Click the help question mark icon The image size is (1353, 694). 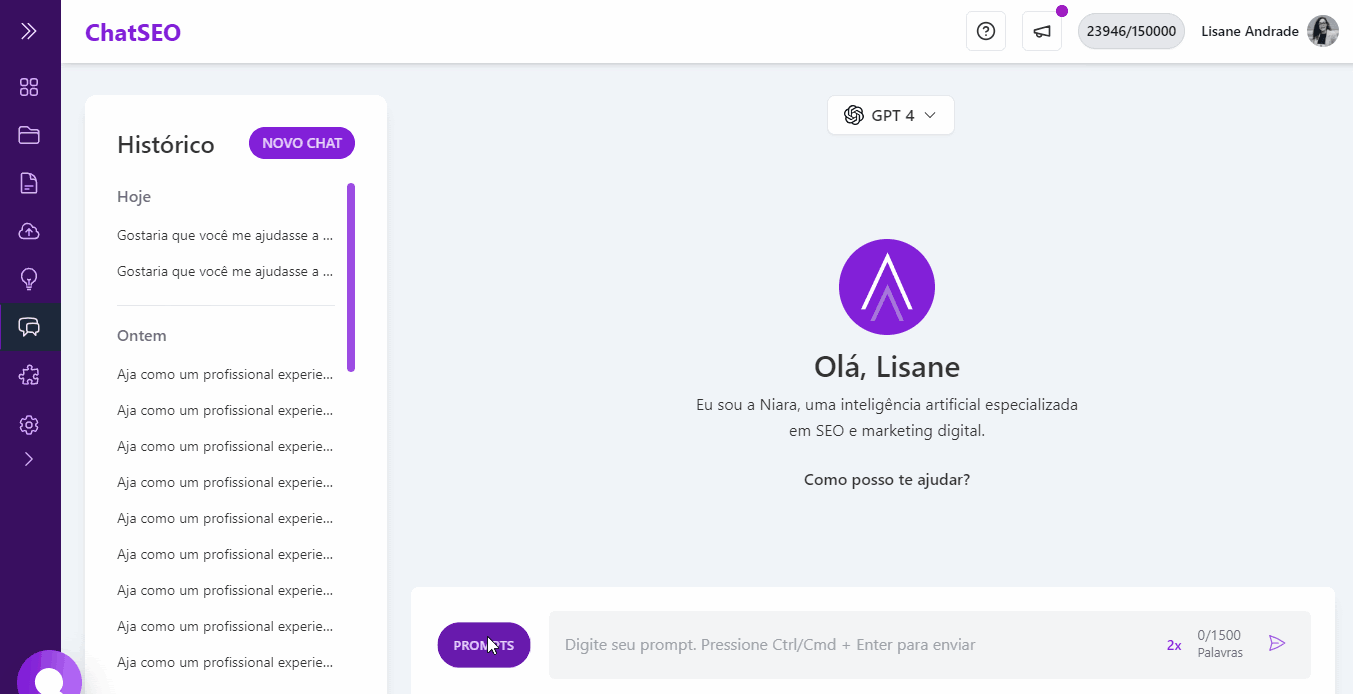tap(985, 31)
